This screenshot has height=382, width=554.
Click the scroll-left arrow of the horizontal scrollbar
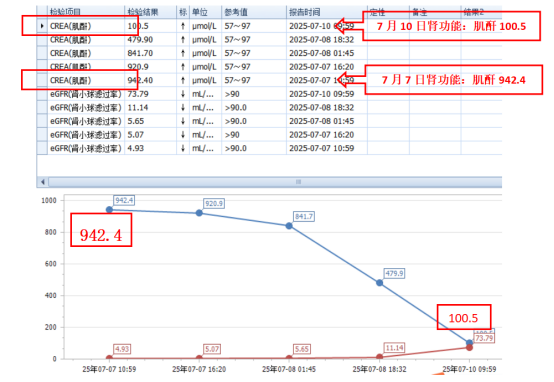click(43, 182)
